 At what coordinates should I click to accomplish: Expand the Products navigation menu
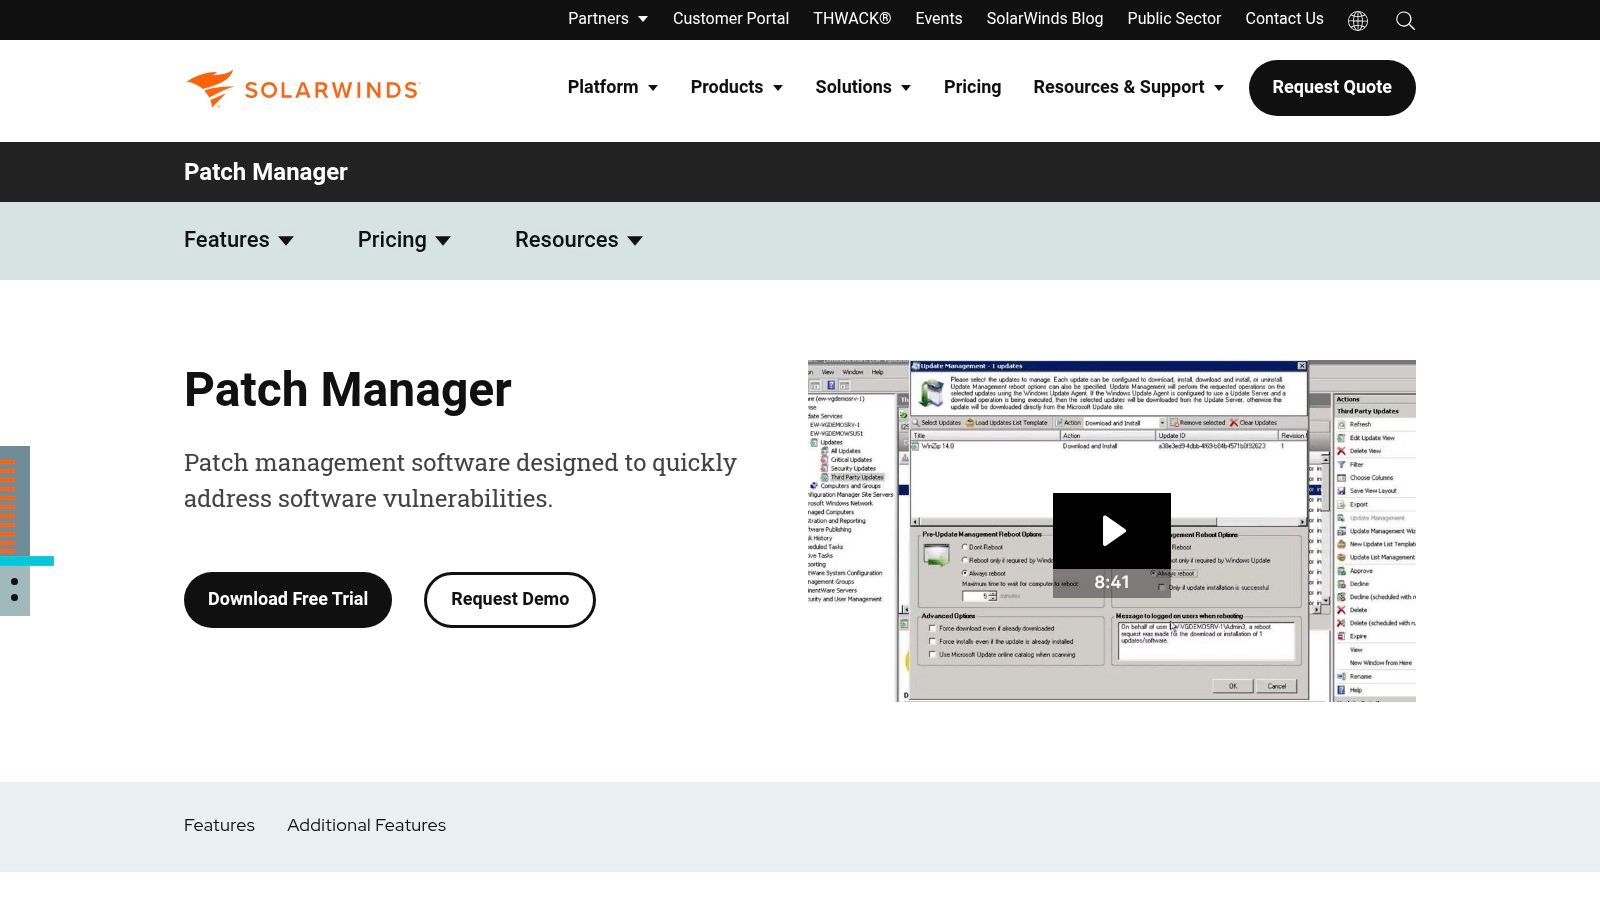click(x=736, y=87)
